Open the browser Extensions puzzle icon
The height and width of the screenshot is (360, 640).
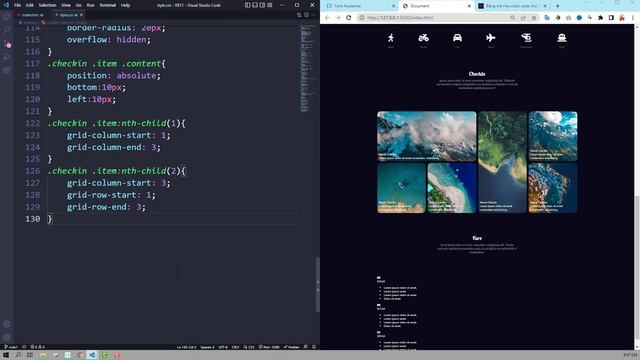[600, 18]
